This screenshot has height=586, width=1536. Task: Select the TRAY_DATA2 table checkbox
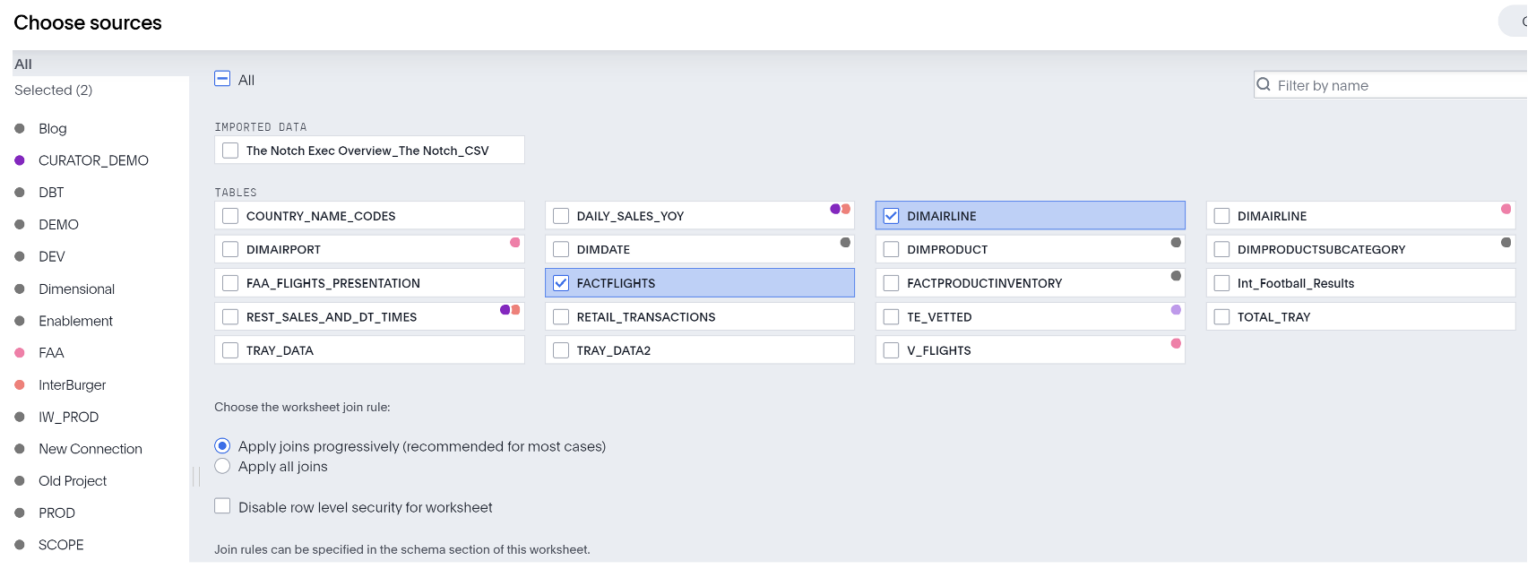point(561,349)
